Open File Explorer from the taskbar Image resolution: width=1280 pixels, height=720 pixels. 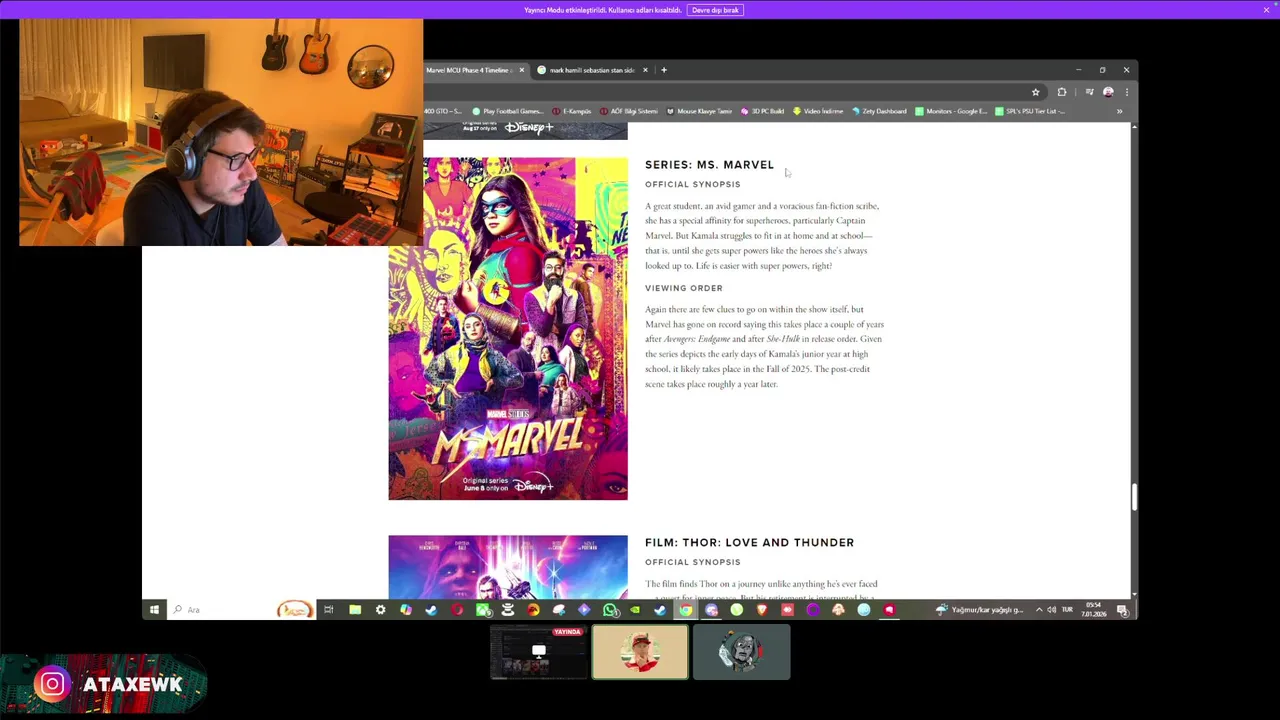coord(355,609)
